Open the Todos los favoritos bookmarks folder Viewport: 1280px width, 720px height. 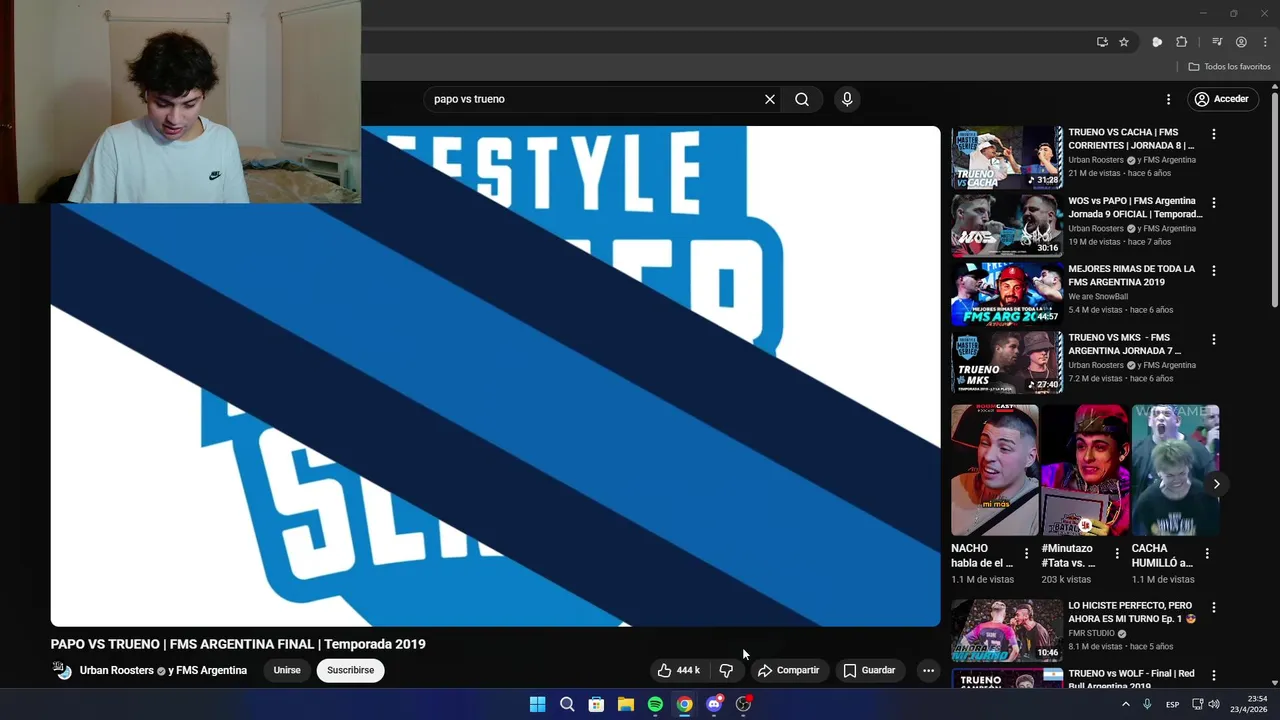point(1229,67)
